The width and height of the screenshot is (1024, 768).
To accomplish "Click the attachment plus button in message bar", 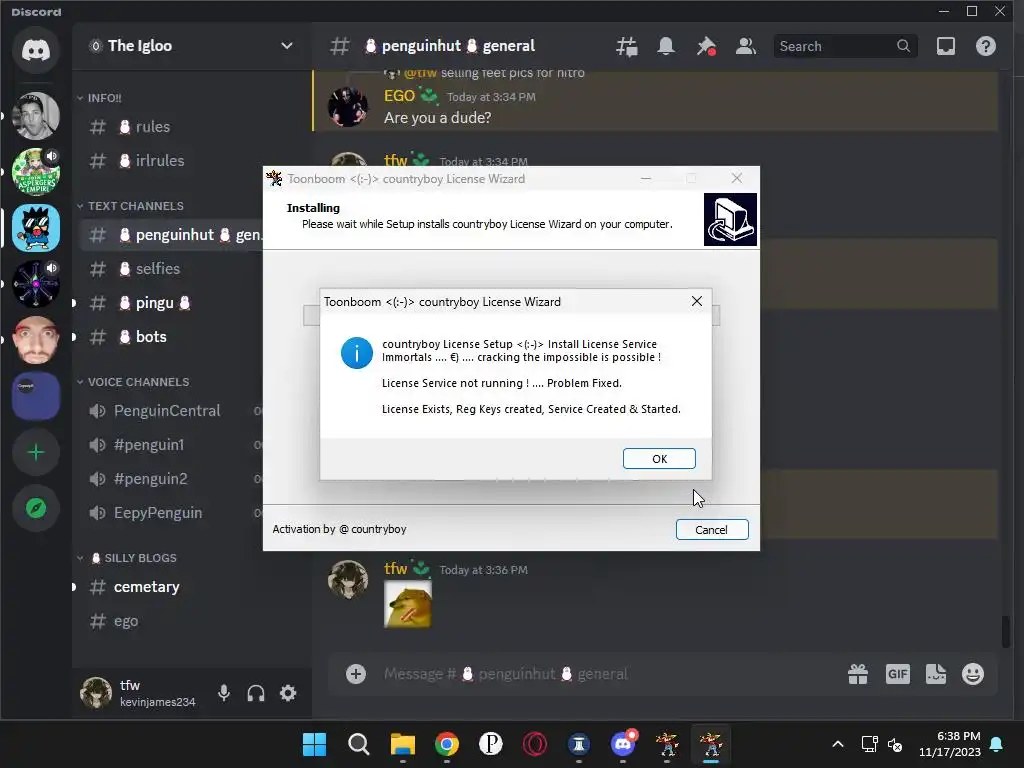I will coord(356,674).
